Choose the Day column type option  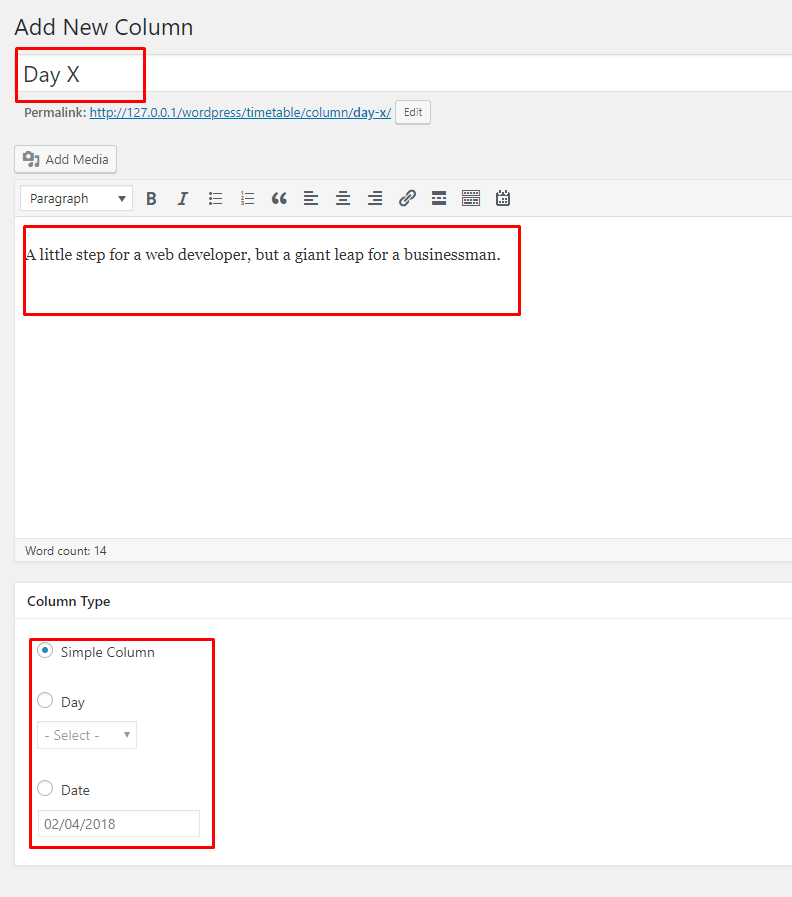point(45,701)
